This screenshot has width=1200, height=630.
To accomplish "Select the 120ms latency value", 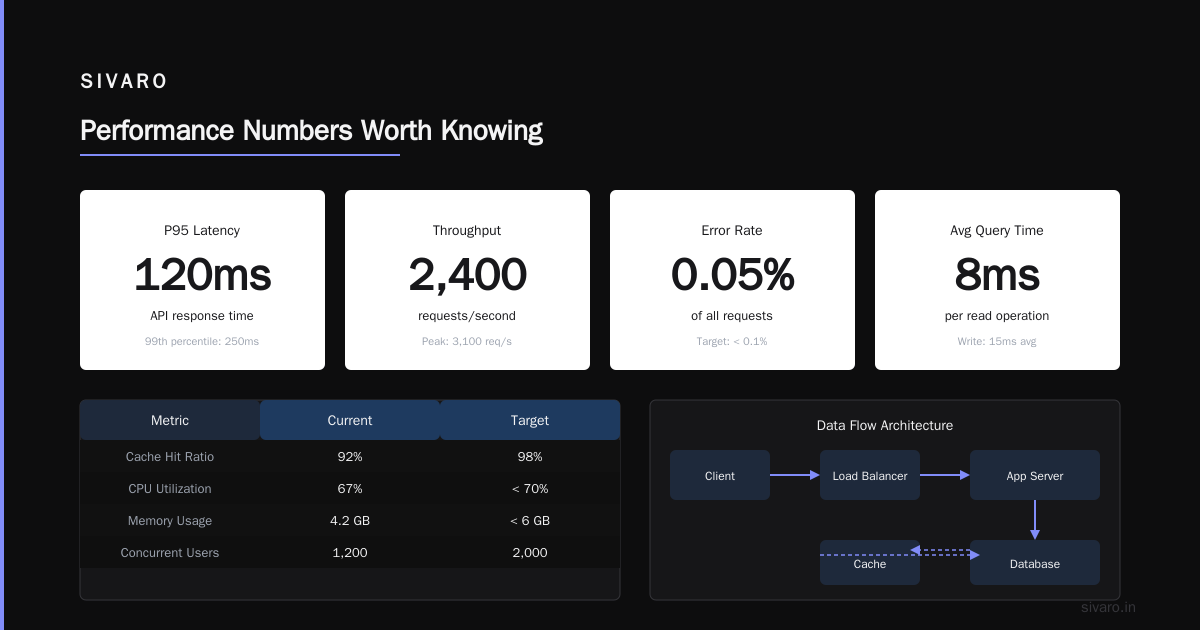I will point(202,274).
